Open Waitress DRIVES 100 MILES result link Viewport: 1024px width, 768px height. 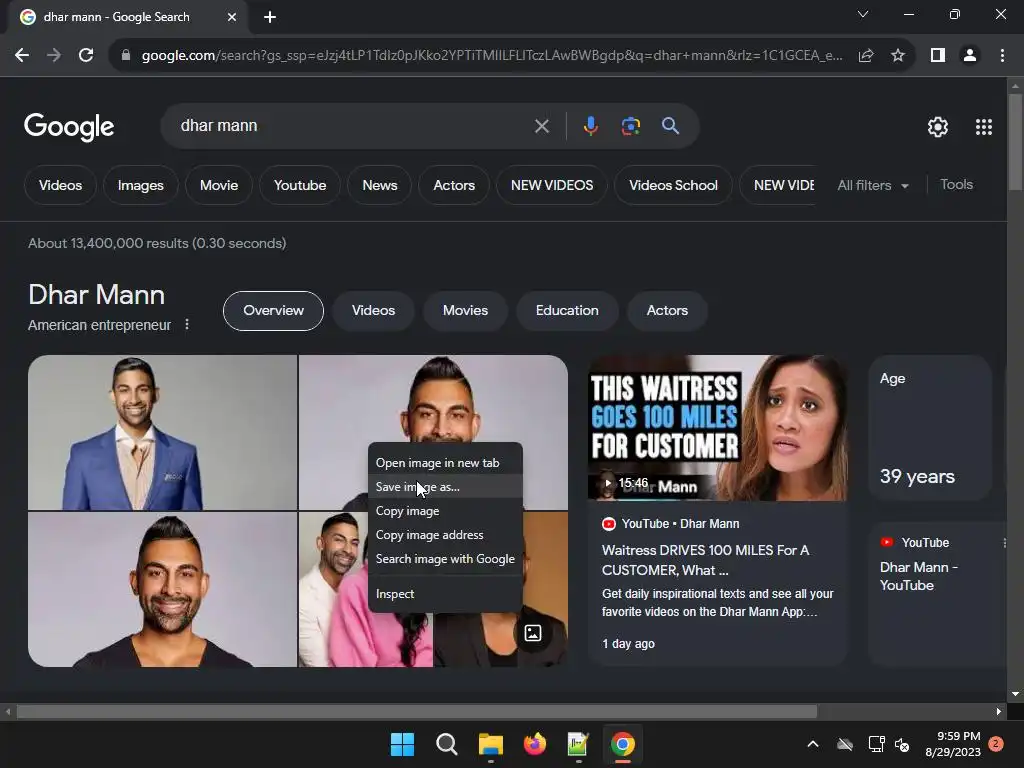pyautogui.click(x=705, y=560)
